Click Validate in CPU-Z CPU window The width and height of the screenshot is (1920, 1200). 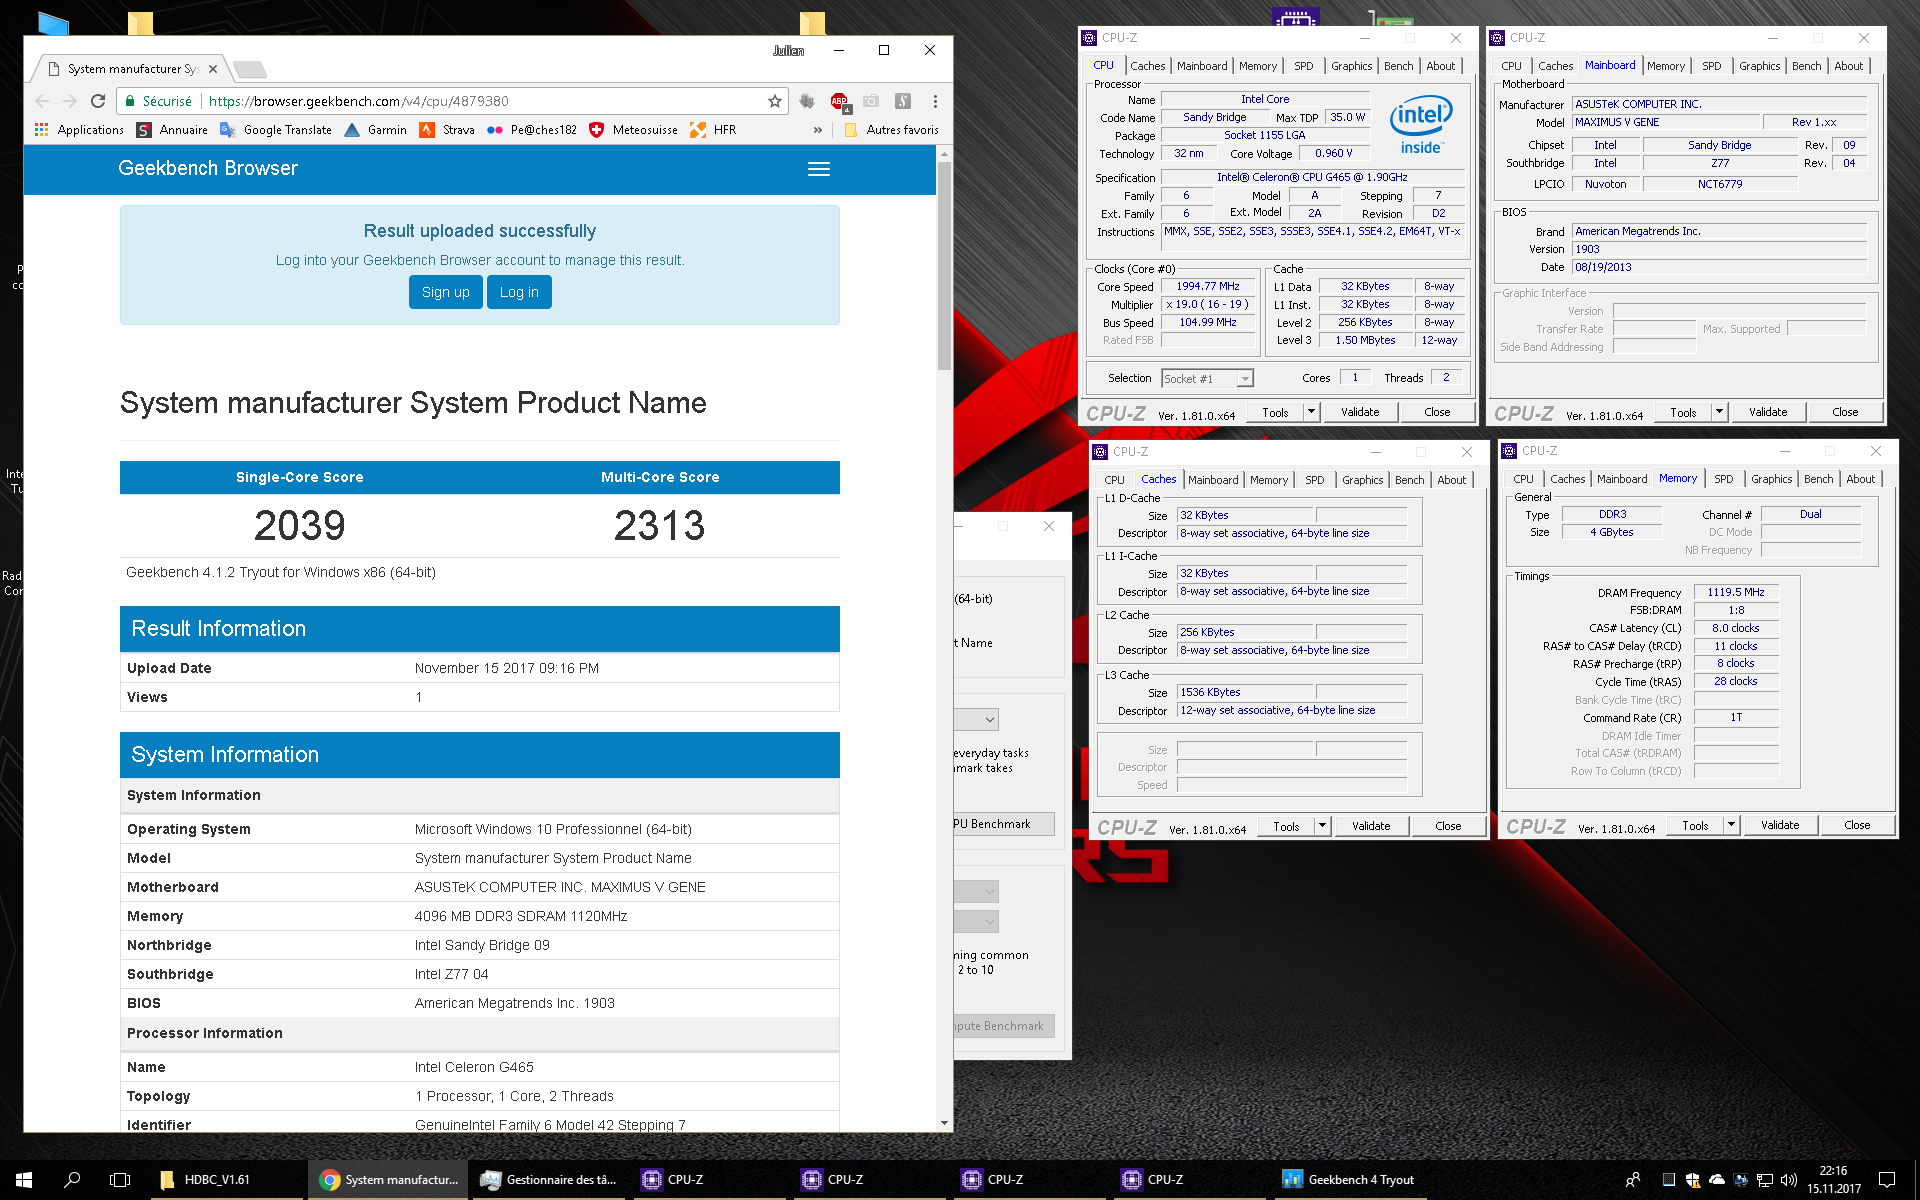click(x=1360, y=412)
